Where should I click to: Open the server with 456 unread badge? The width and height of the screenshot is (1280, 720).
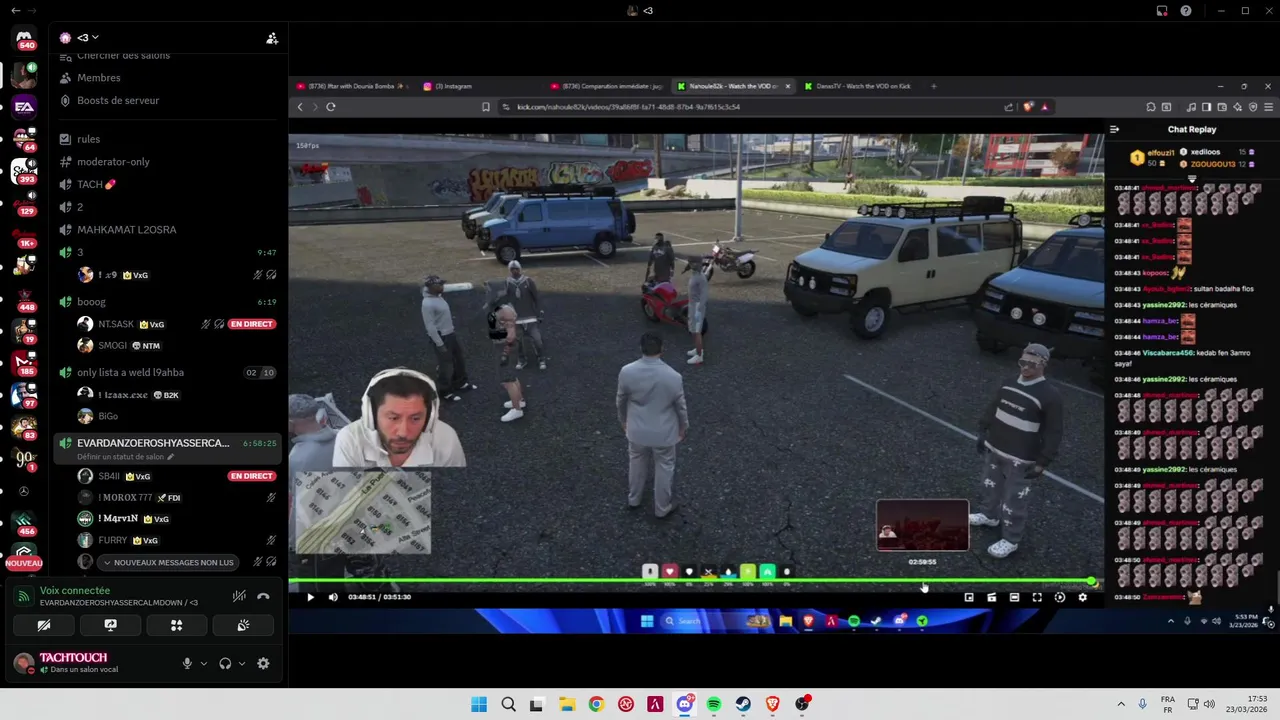[24, 523]
